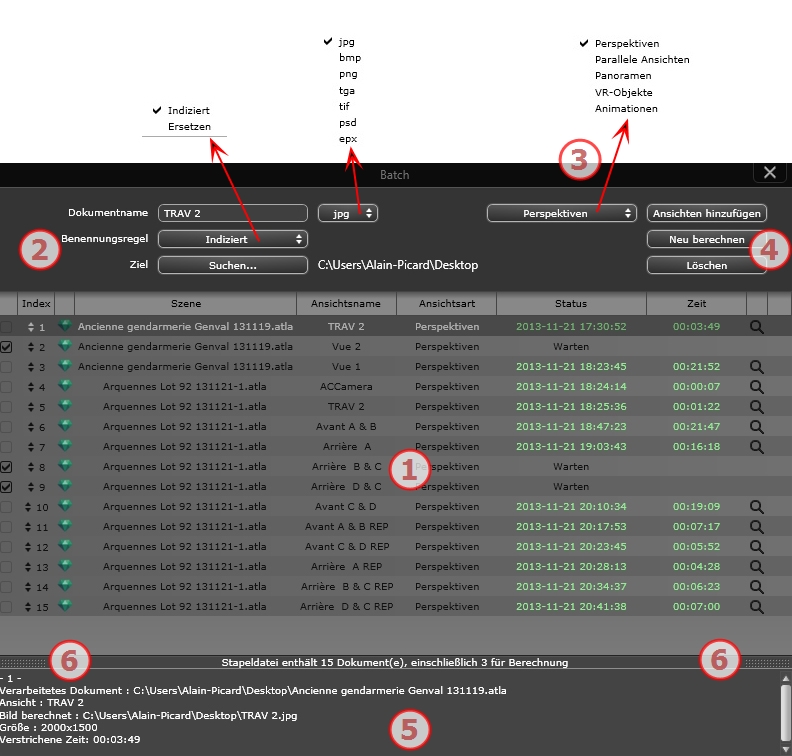This screenshot has height=756, width=792.
Task: Choose Panoramen in the view type list
Action: [622, 76]
